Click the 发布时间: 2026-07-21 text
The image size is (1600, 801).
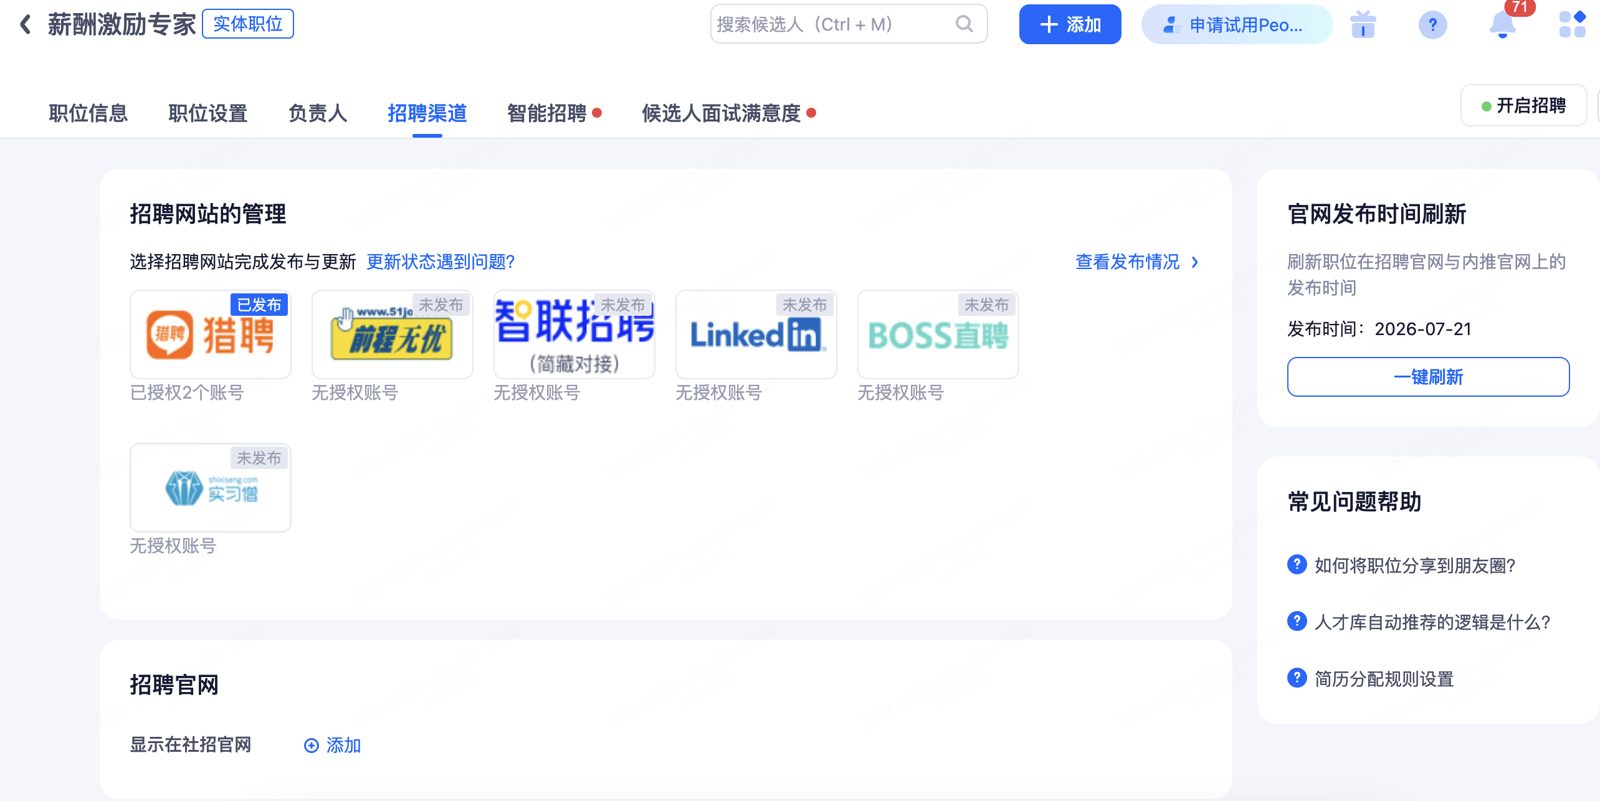click(1379, 329)
